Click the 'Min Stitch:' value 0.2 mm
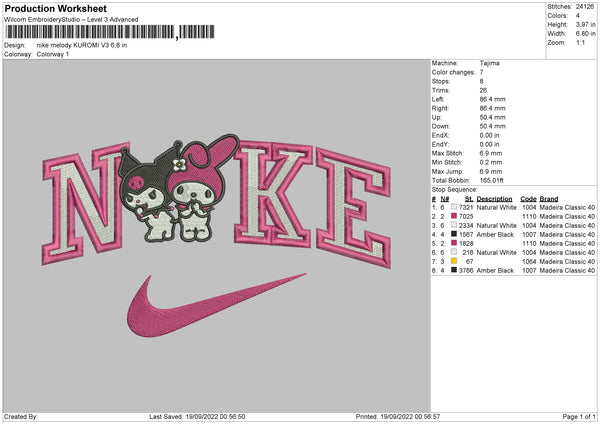600x424 pixels. [x=491, y=162]
